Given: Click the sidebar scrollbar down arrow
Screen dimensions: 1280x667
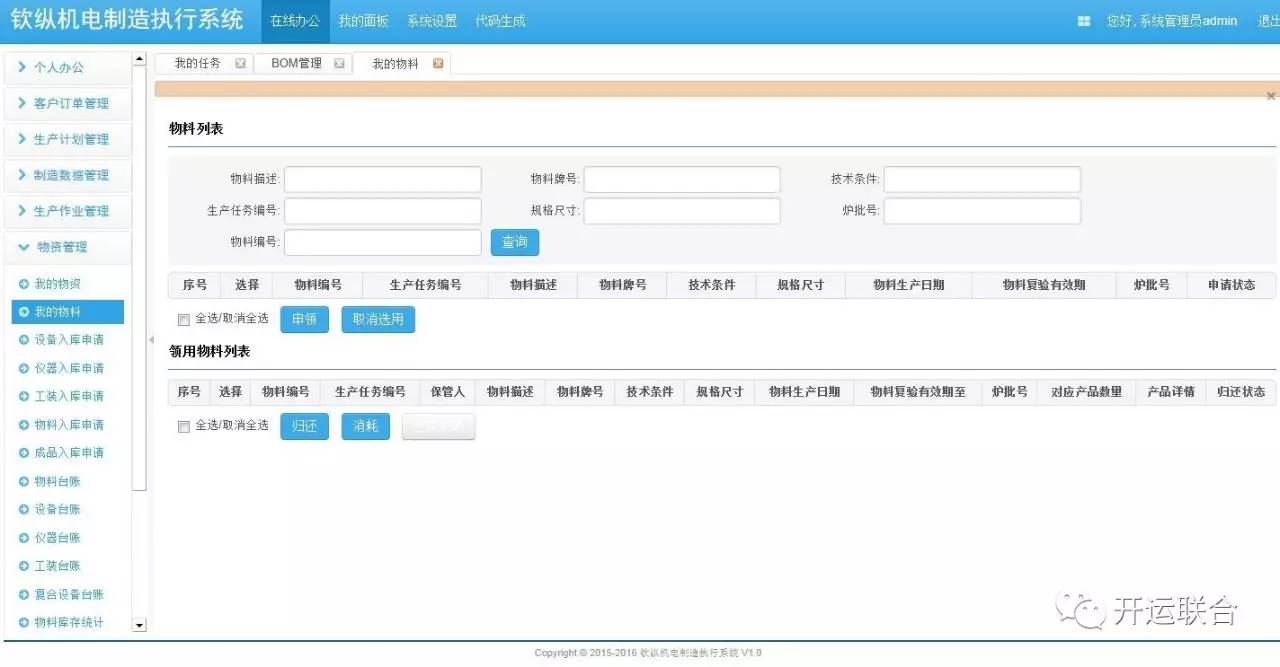Looking at the screenshot, I should click(x=139, y=625).
